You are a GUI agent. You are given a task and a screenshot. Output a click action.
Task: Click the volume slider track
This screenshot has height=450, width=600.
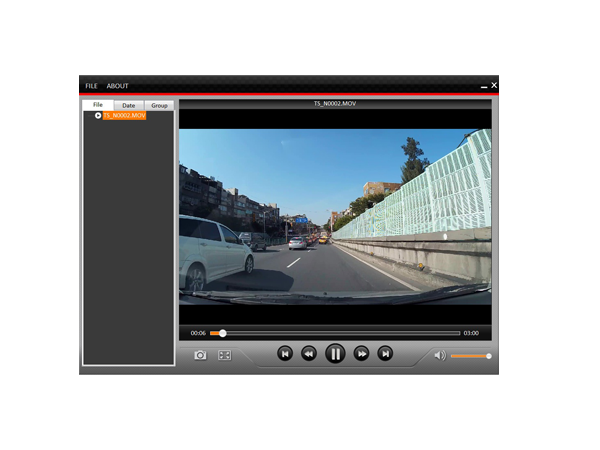click(x=471, y=356)
